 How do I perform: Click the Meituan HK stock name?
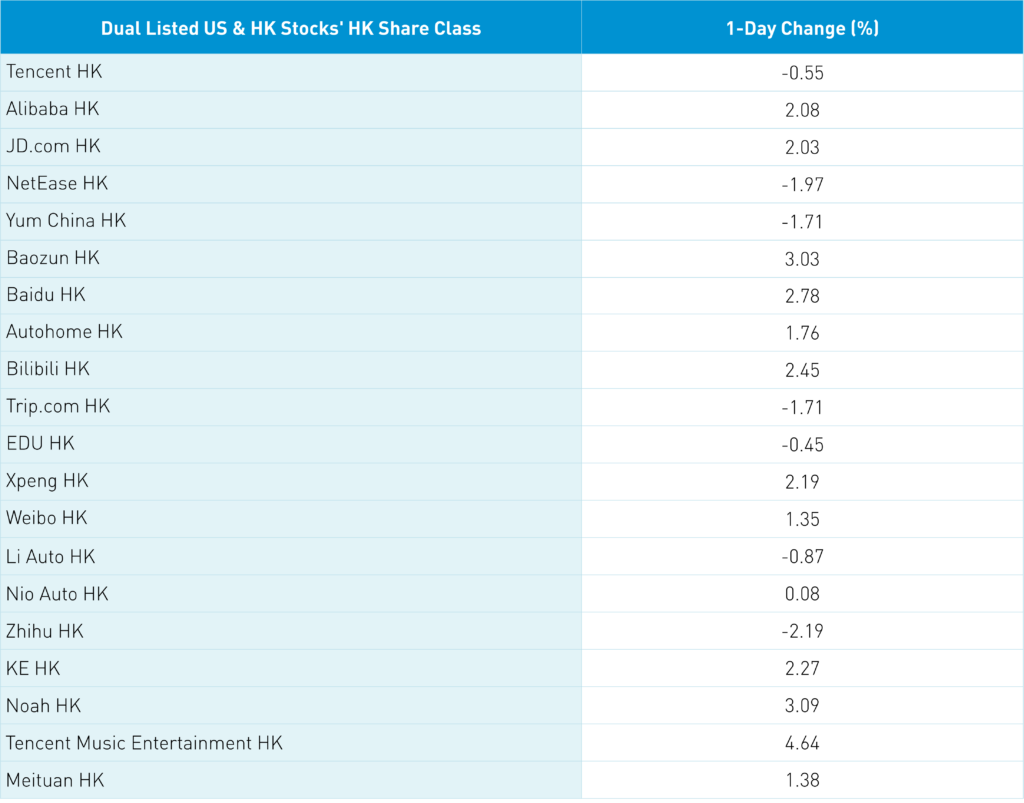(54, 780)
